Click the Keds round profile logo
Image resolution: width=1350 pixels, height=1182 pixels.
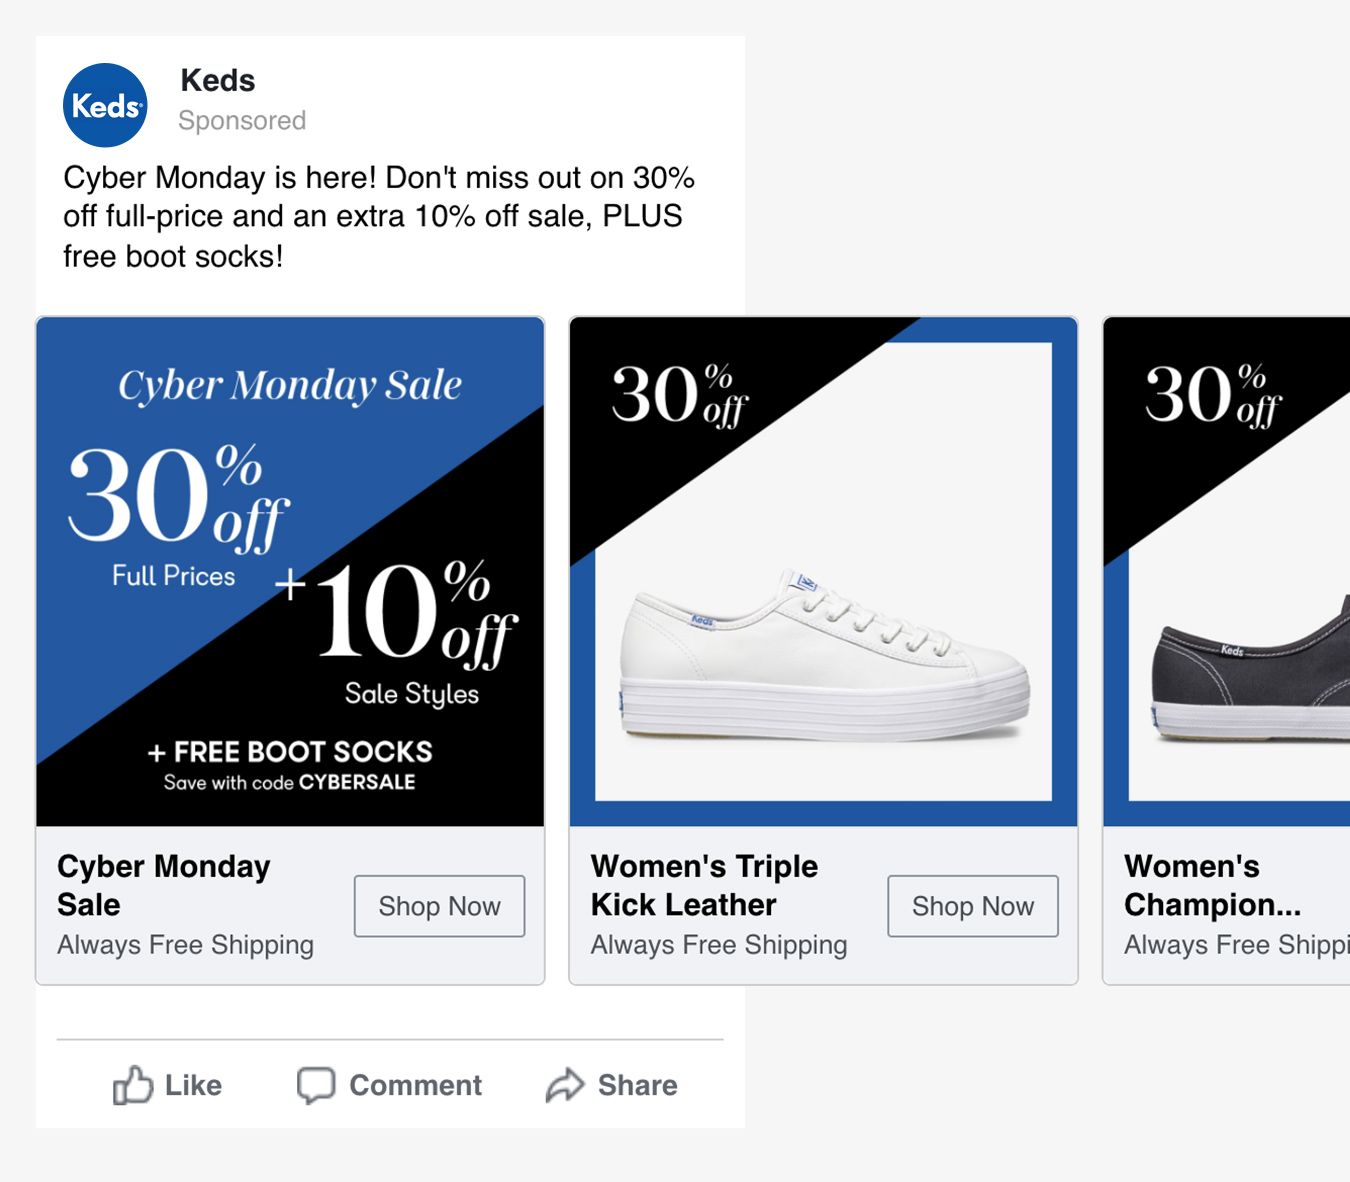[x=105, y=105]
